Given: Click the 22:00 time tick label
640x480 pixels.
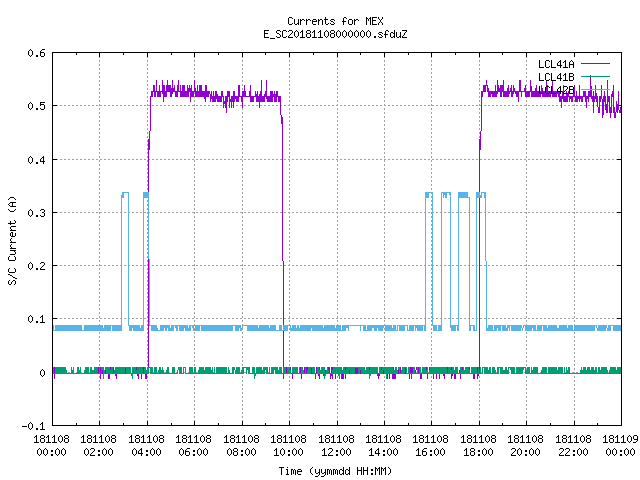Looking at the screenshot, I should tap(573, 452).
